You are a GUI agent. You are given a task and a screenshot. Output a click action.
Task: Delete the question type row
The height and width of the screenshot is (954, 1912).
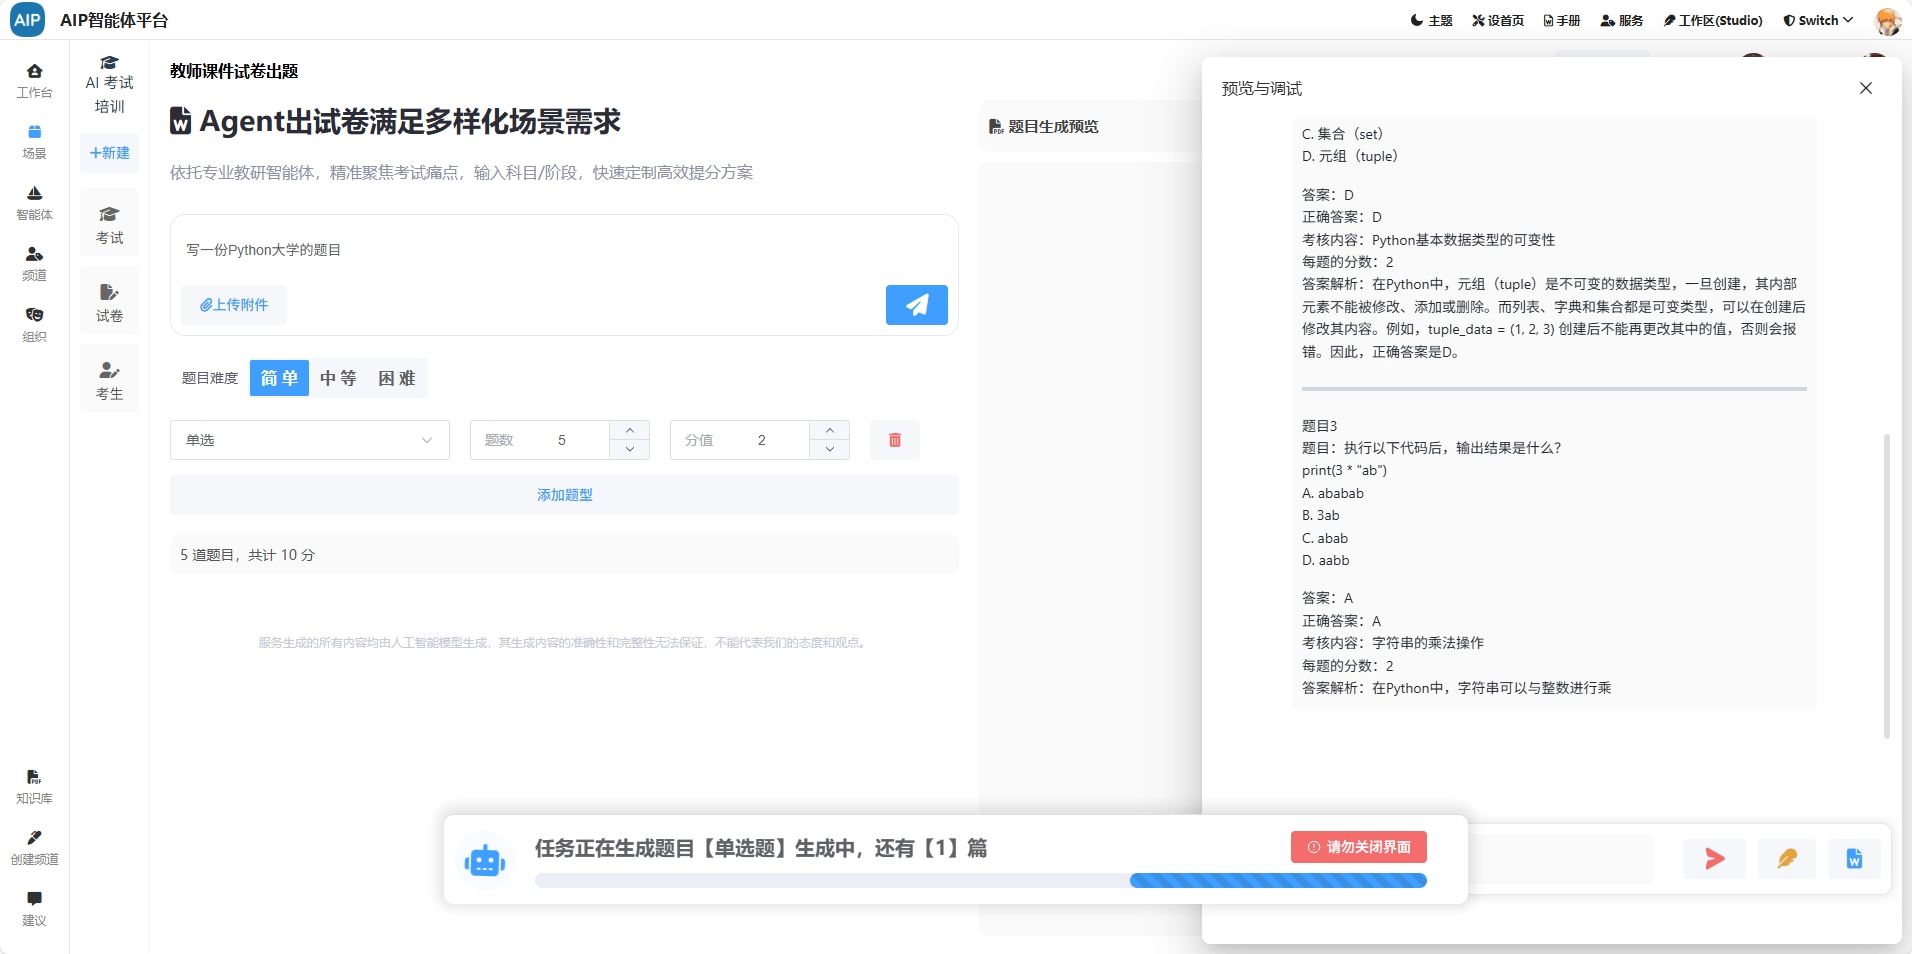895,440
